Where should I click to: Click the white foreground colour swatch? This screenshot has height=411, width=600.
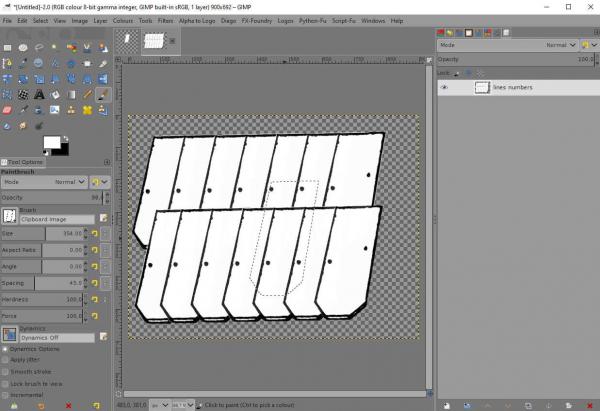coord(50,141)
